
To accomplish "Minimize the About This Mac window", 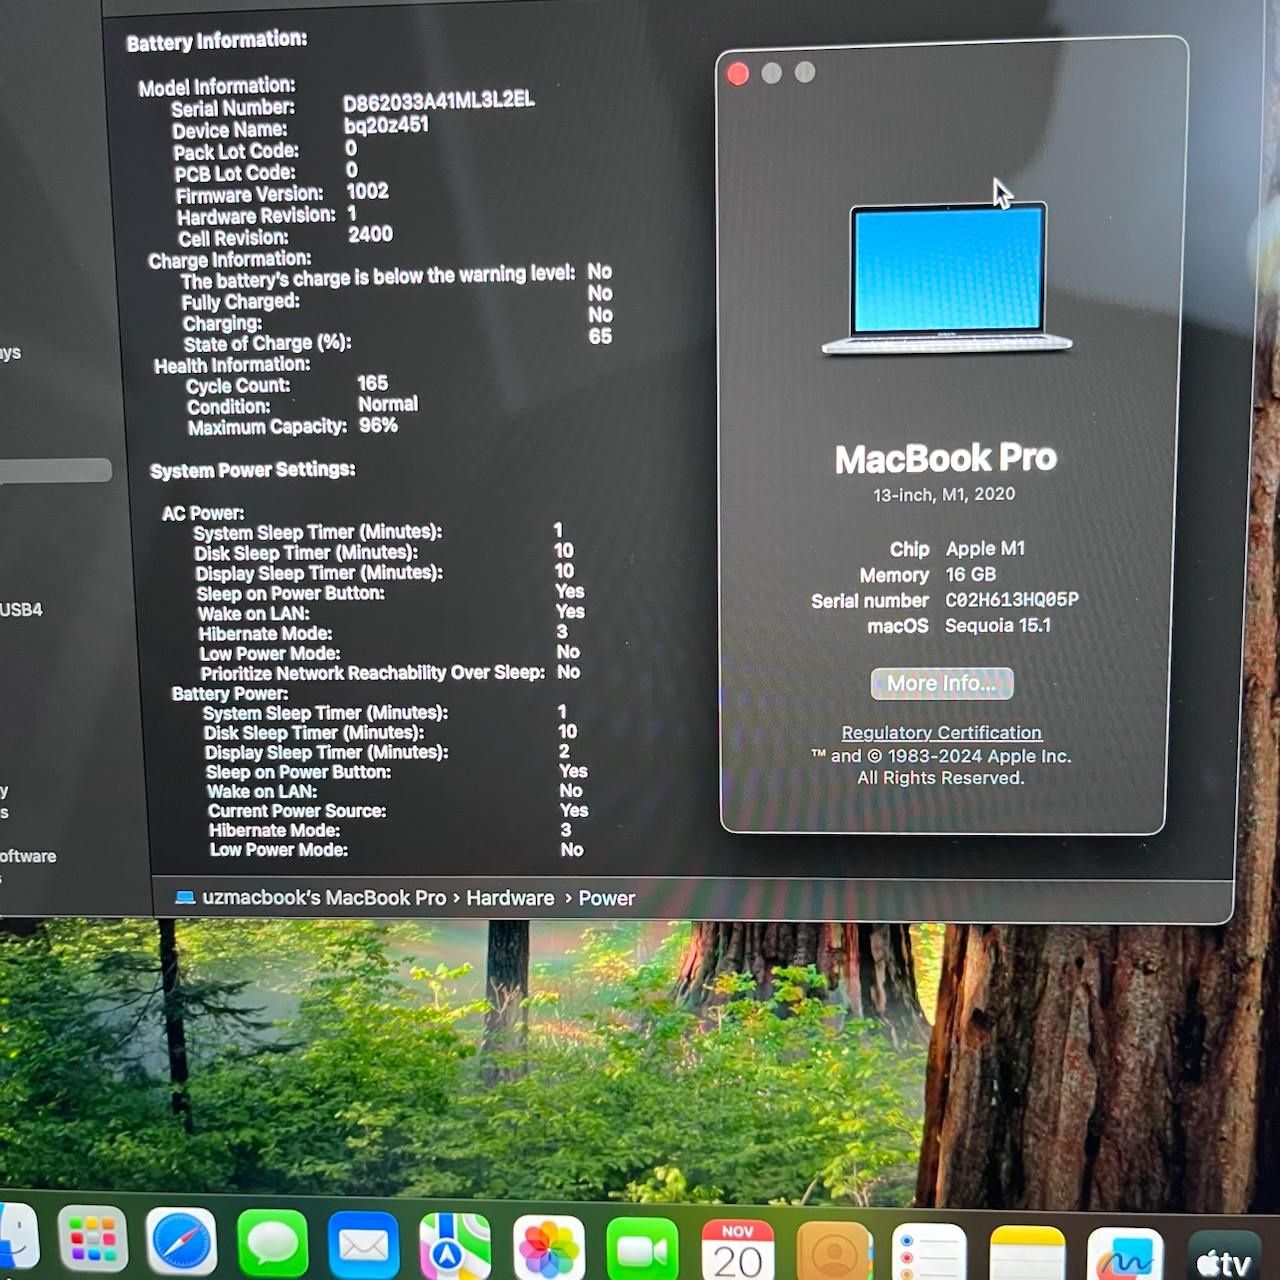I will pos(772,73).
